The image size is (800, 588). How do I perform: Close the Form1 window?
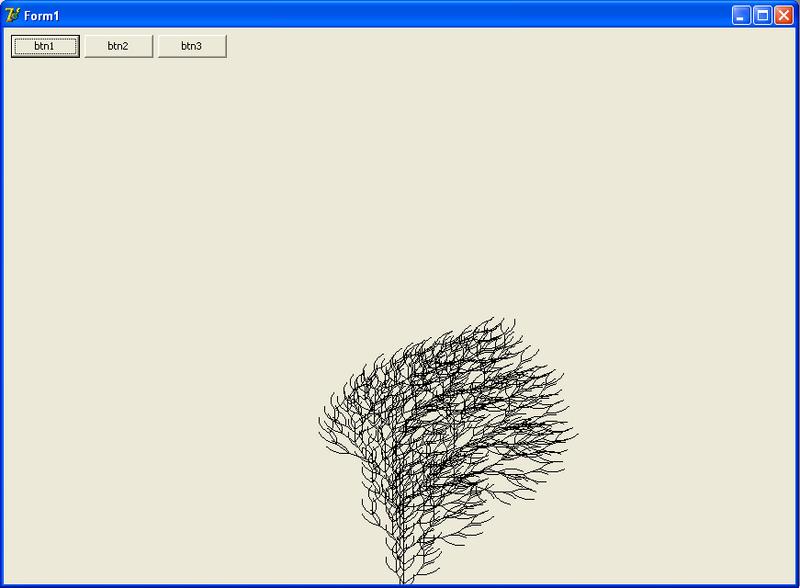tap(784, 16)
